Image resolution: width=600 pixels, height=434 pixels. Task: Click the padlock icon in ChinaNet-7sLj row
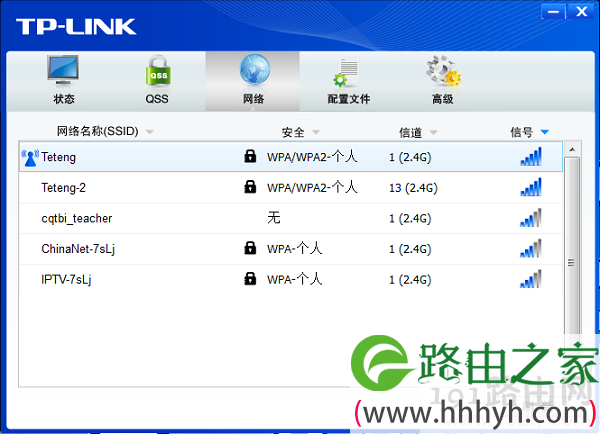pyautogui.click(x=250, y=248)
